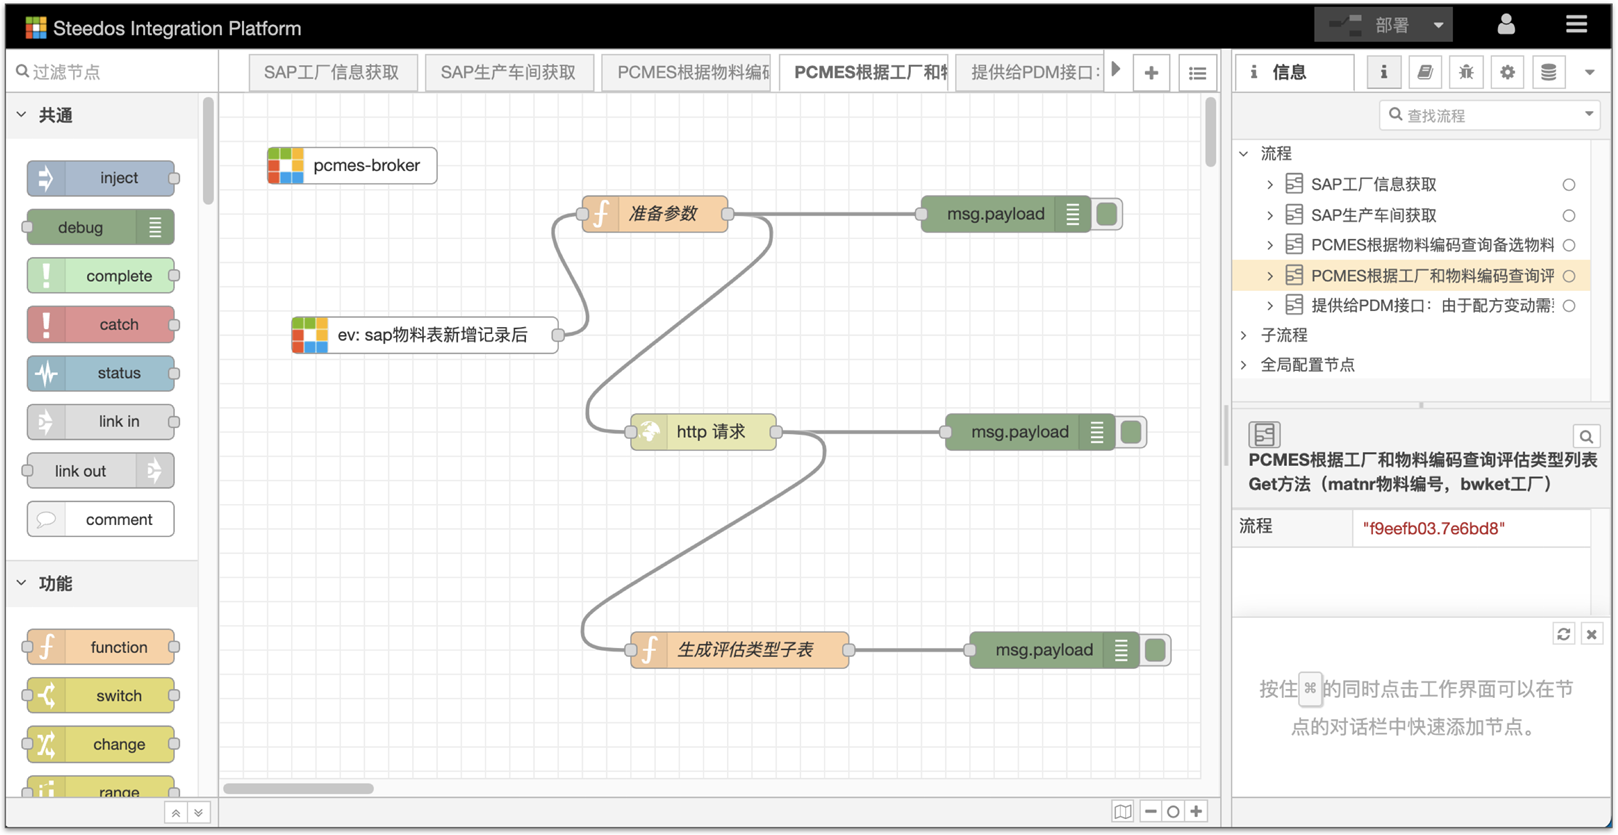
Task: Expand the SAP生产车间获取 tree row
Action: coord(1270,215)
